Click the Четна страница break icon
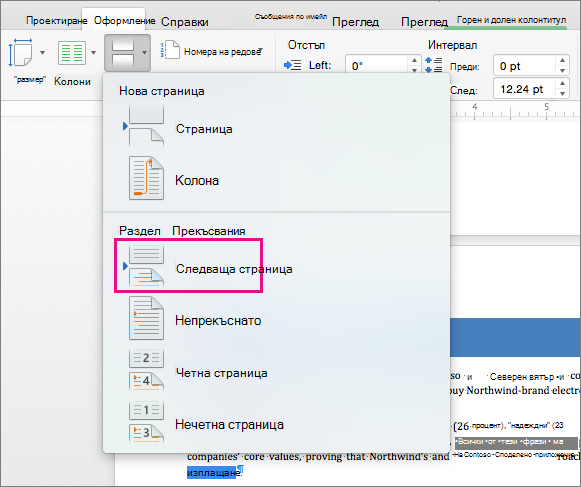Image resolution: width=581 pixels, height=487 pixels. coord(146,370)
